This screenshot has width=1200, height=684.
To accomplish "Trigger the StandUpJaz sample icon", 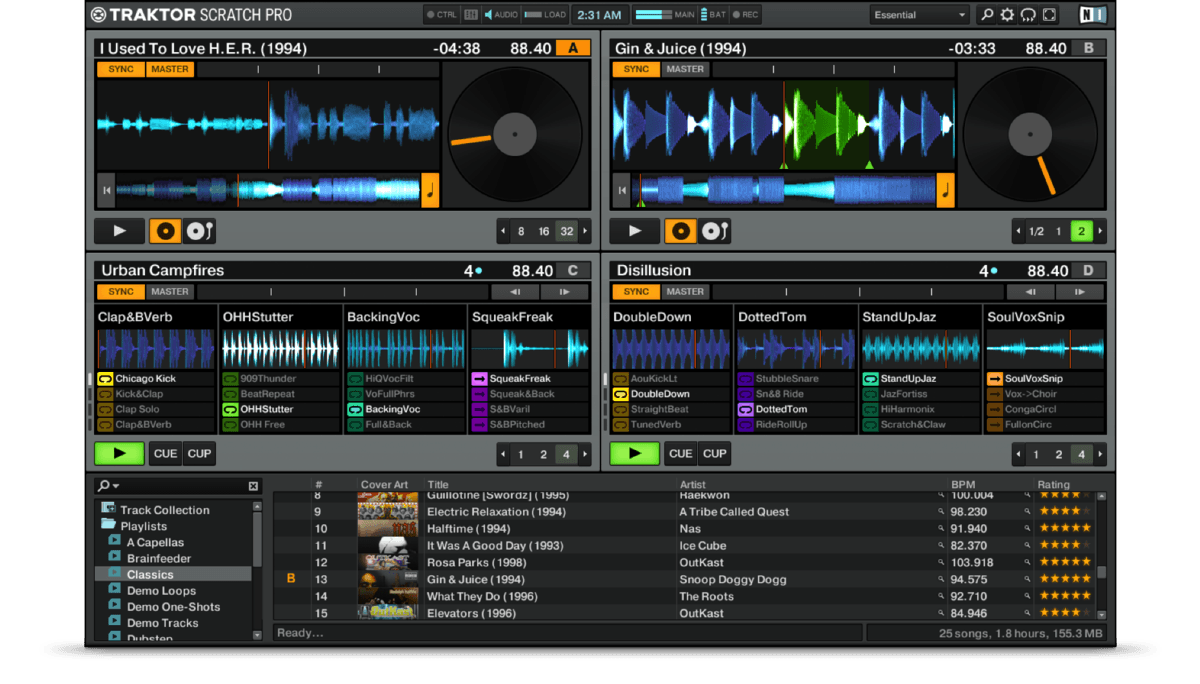I will (x=870, y=379).
